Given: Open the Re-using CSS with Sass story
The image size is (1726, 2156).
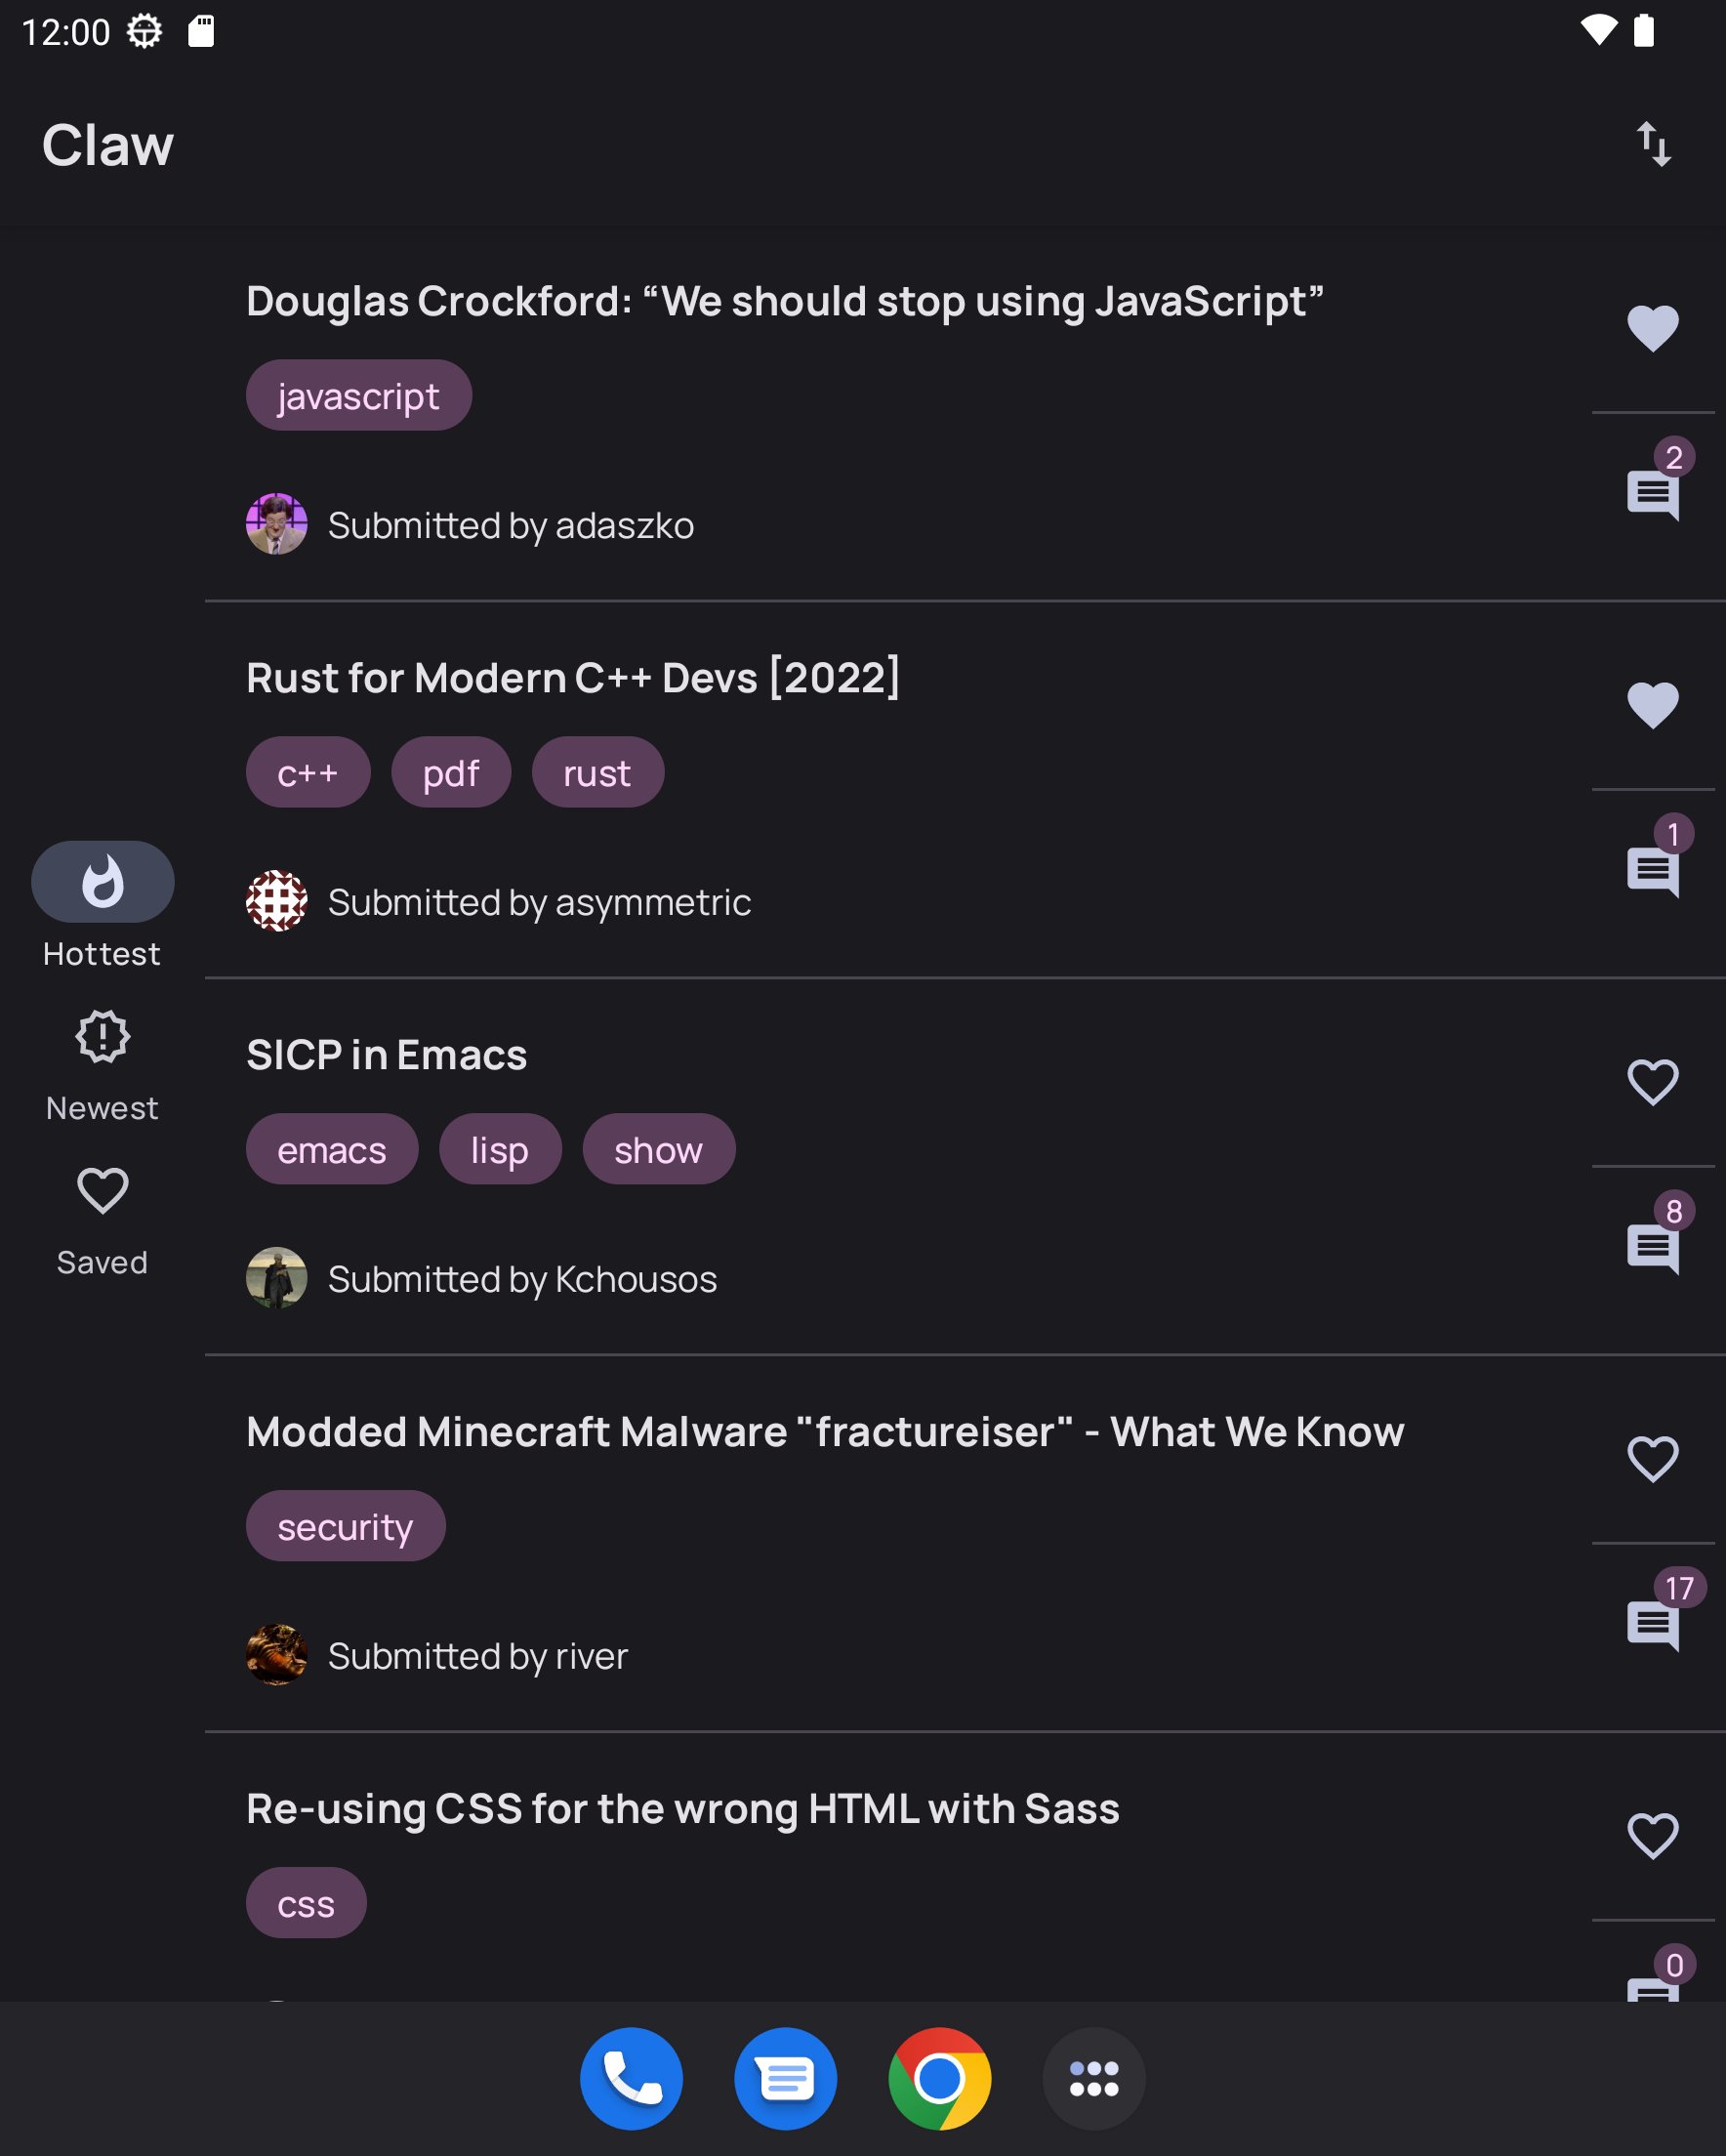Looking at the screenshot, I should 682,1809.
